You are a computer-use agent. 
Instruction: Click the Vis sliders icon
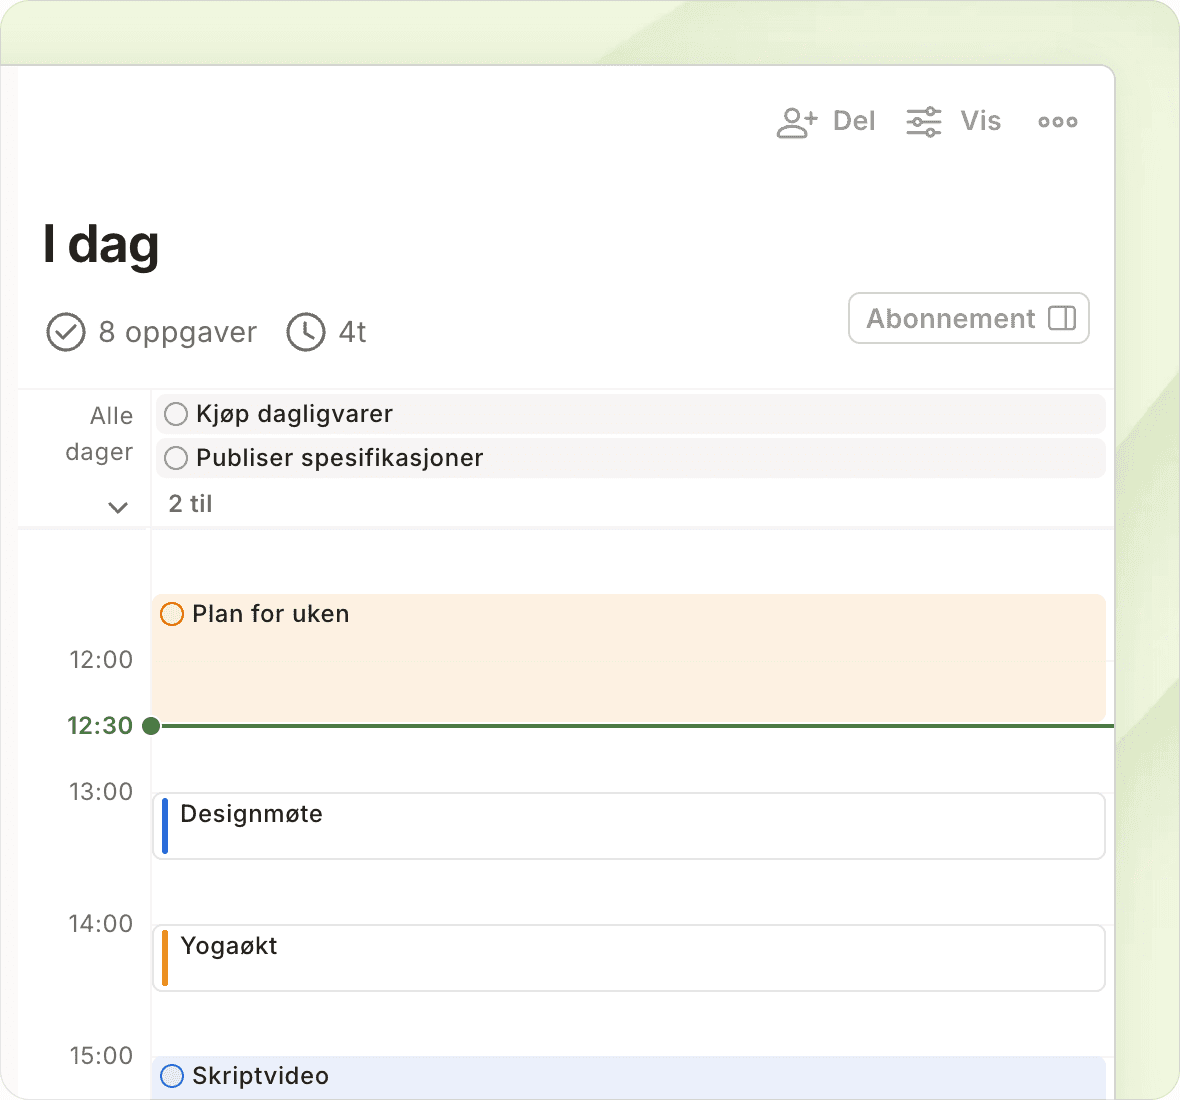tap(923, 122)
